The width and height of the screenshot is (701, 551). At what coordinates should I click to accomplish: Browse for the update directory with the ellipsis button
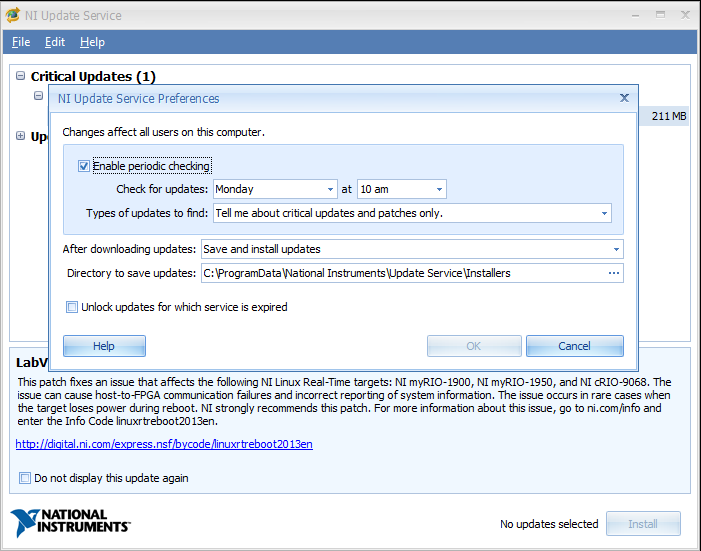614,273
